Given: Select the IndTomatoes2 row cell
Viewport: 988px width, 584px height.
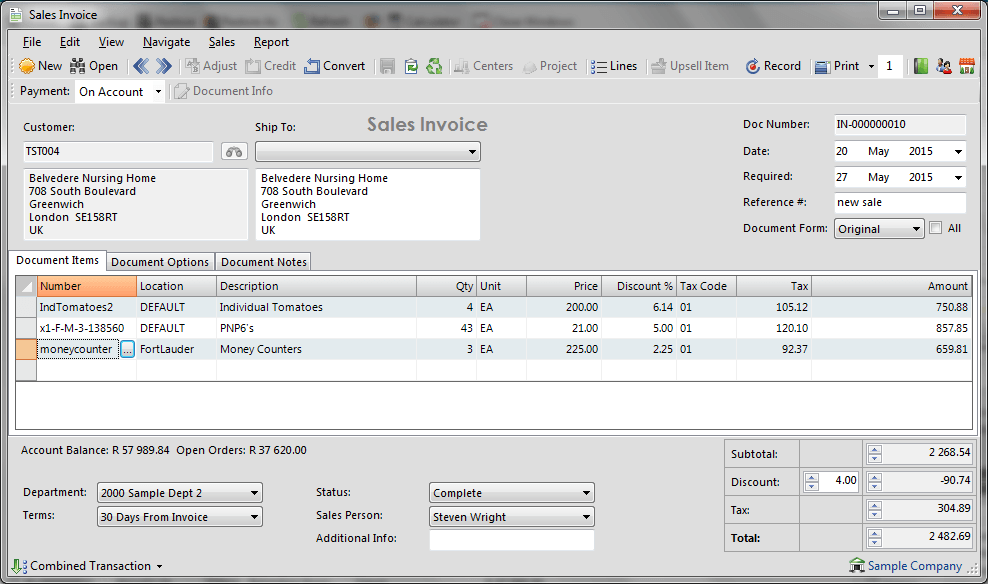Looking at the screenshot, I should pos(87,307).
